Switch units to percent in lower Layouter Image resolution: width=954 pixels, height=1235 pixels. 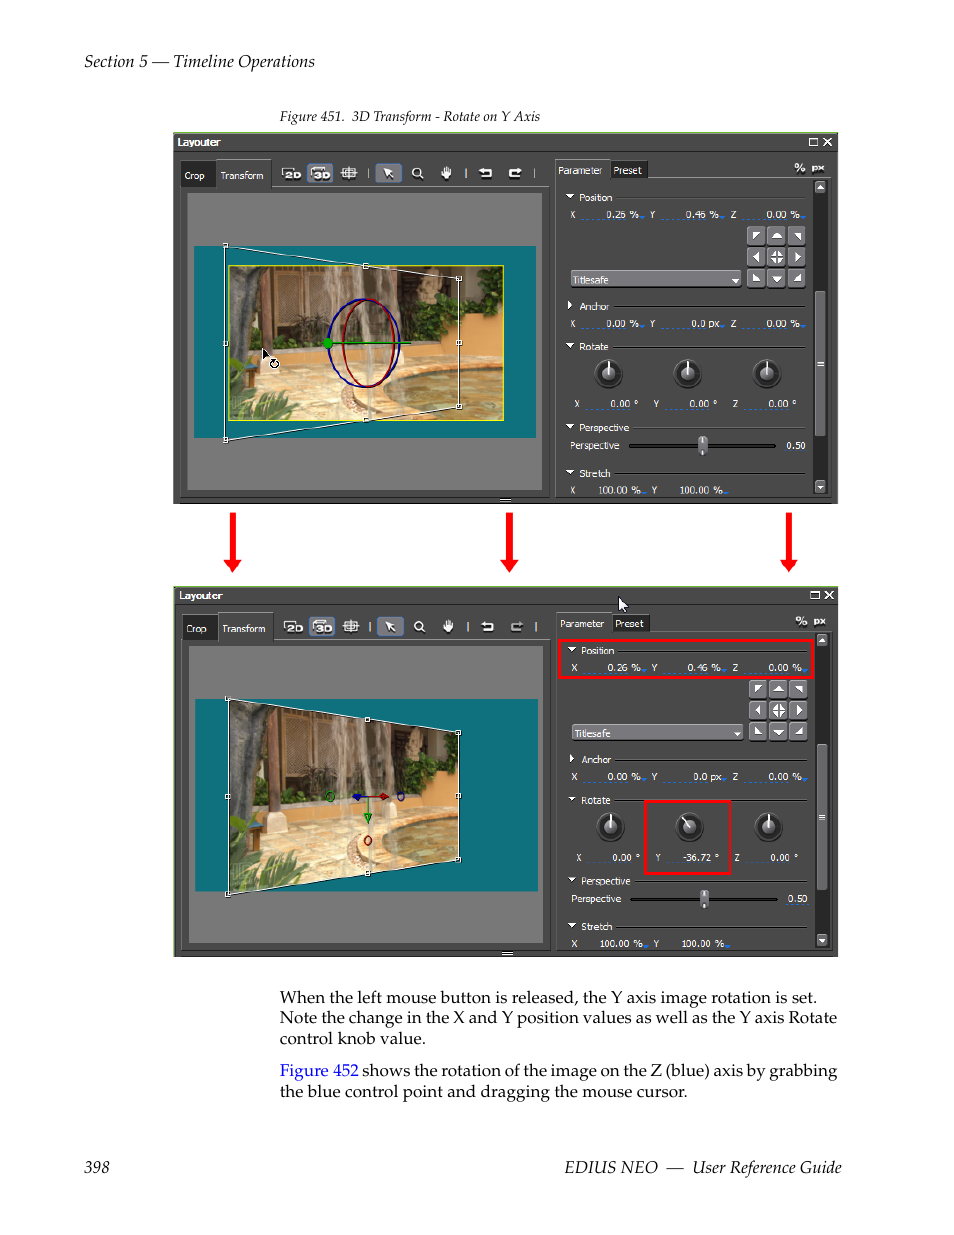coord(801,621)
